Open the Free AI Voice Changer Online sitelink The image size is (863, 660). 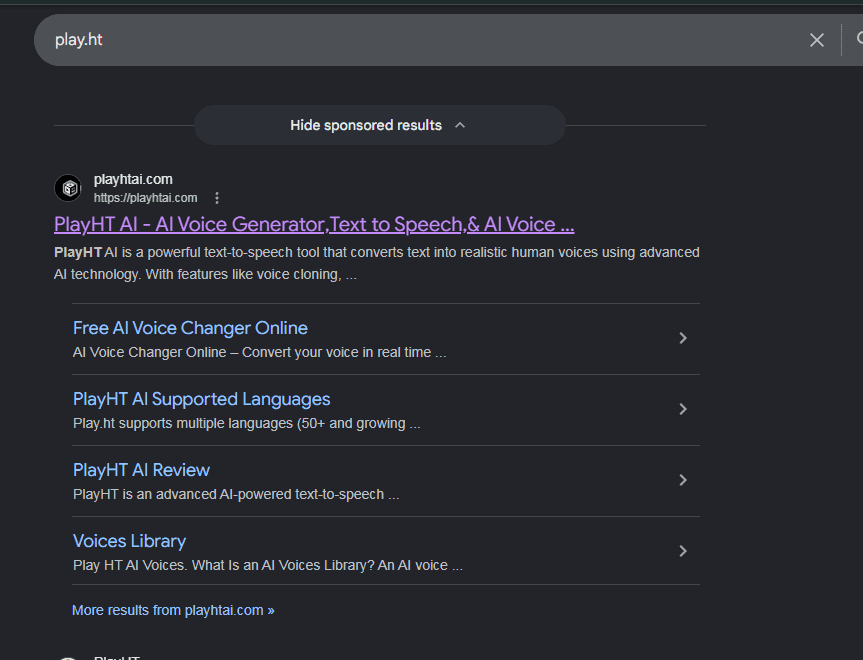click(x=190, y=328)
